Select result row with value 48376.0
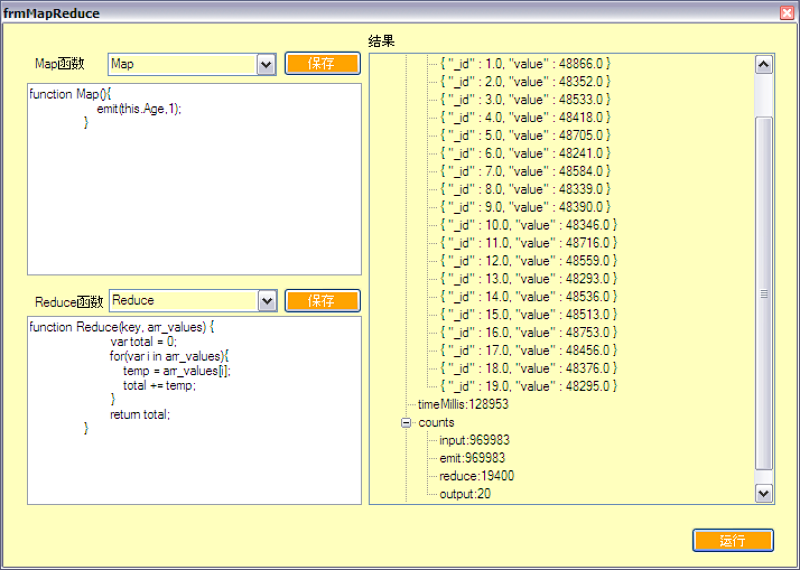The image size is (800, 570). 529,368
